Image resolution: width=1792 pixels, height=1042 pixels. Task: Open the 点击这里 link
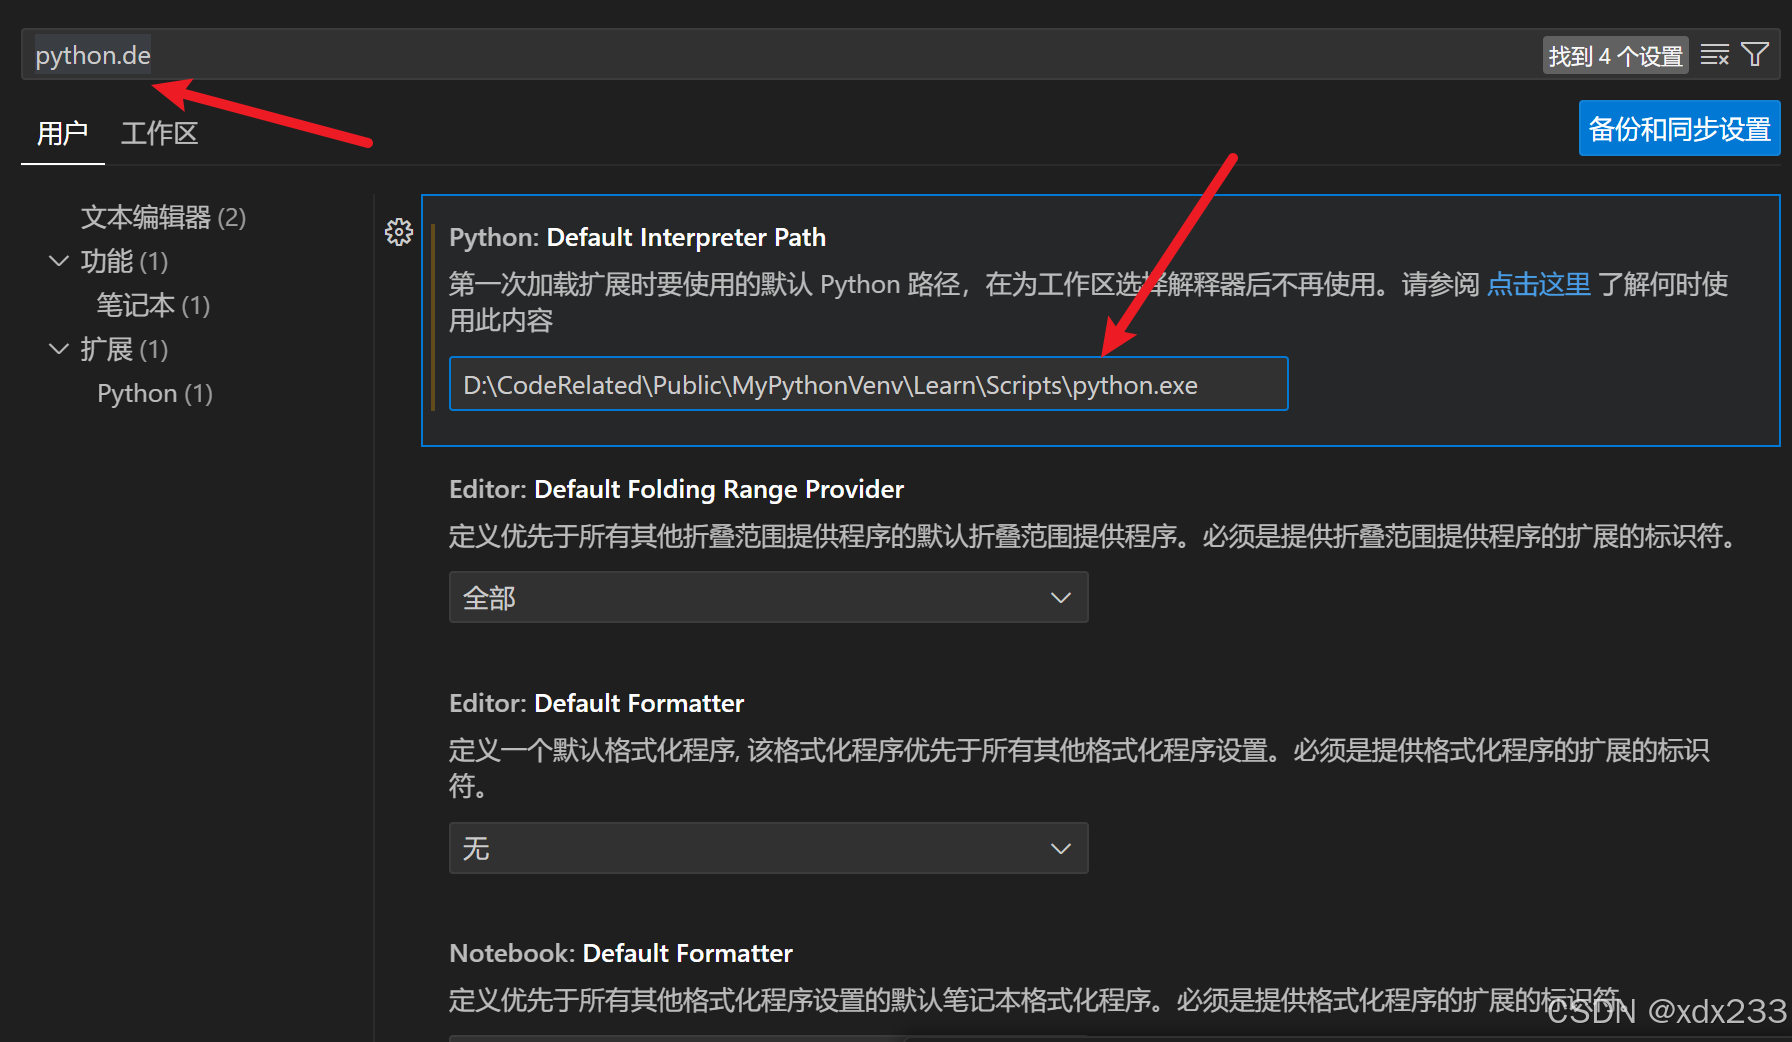coord(1539,284)
